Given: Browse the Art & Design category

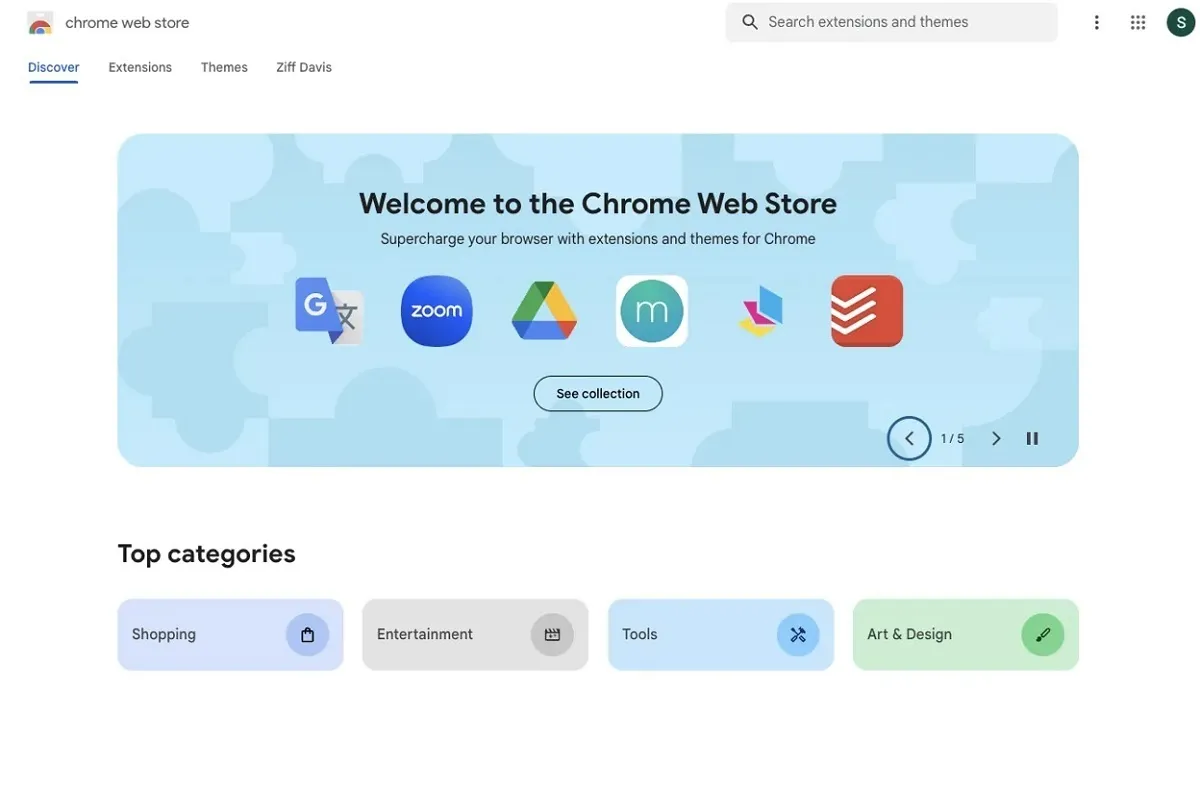Looking at the screenshot, I should [x=966, y=634].
